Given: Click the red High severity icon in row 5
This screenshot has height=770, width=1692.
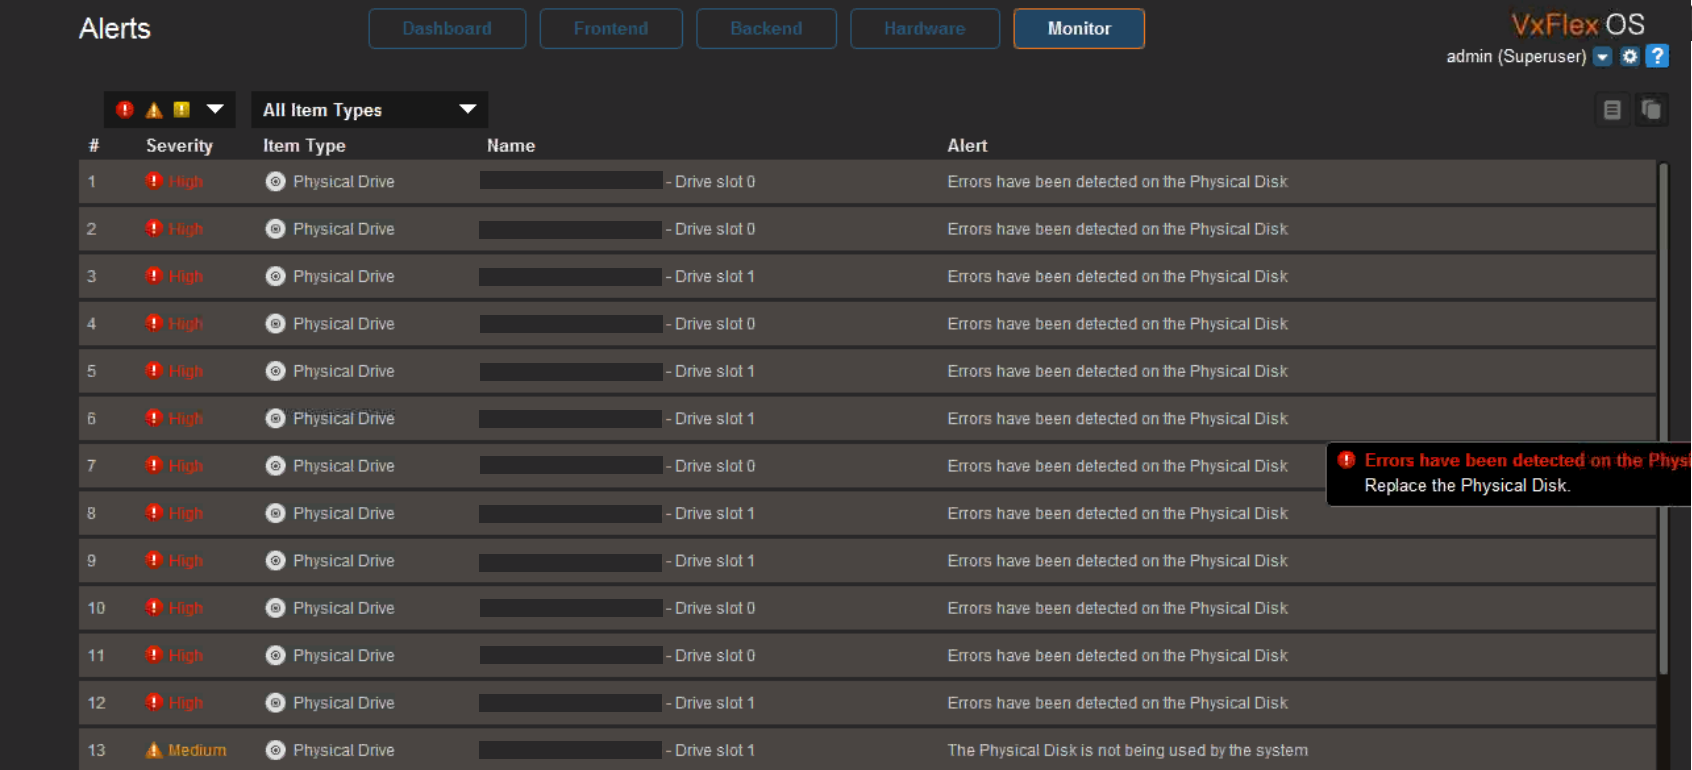Looking at the screenshot, I should (x=153, y=371).
